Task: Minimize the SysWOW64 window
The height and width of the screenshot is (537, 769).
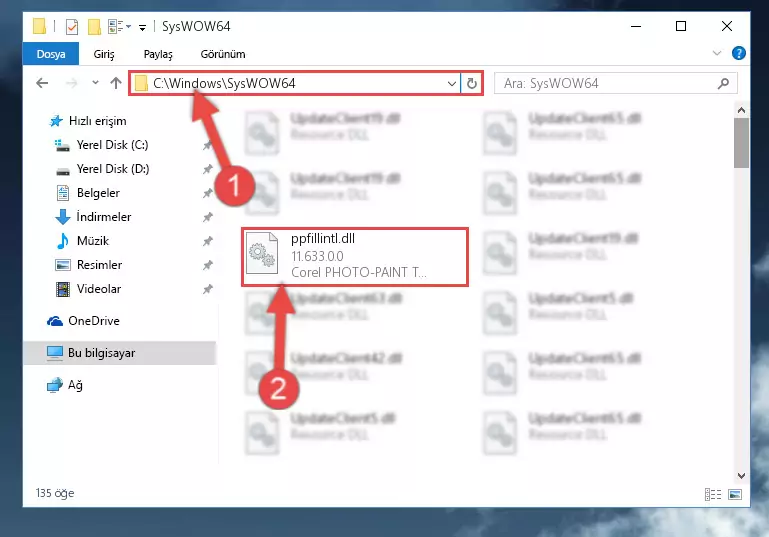Action: [x=636, y=26]
